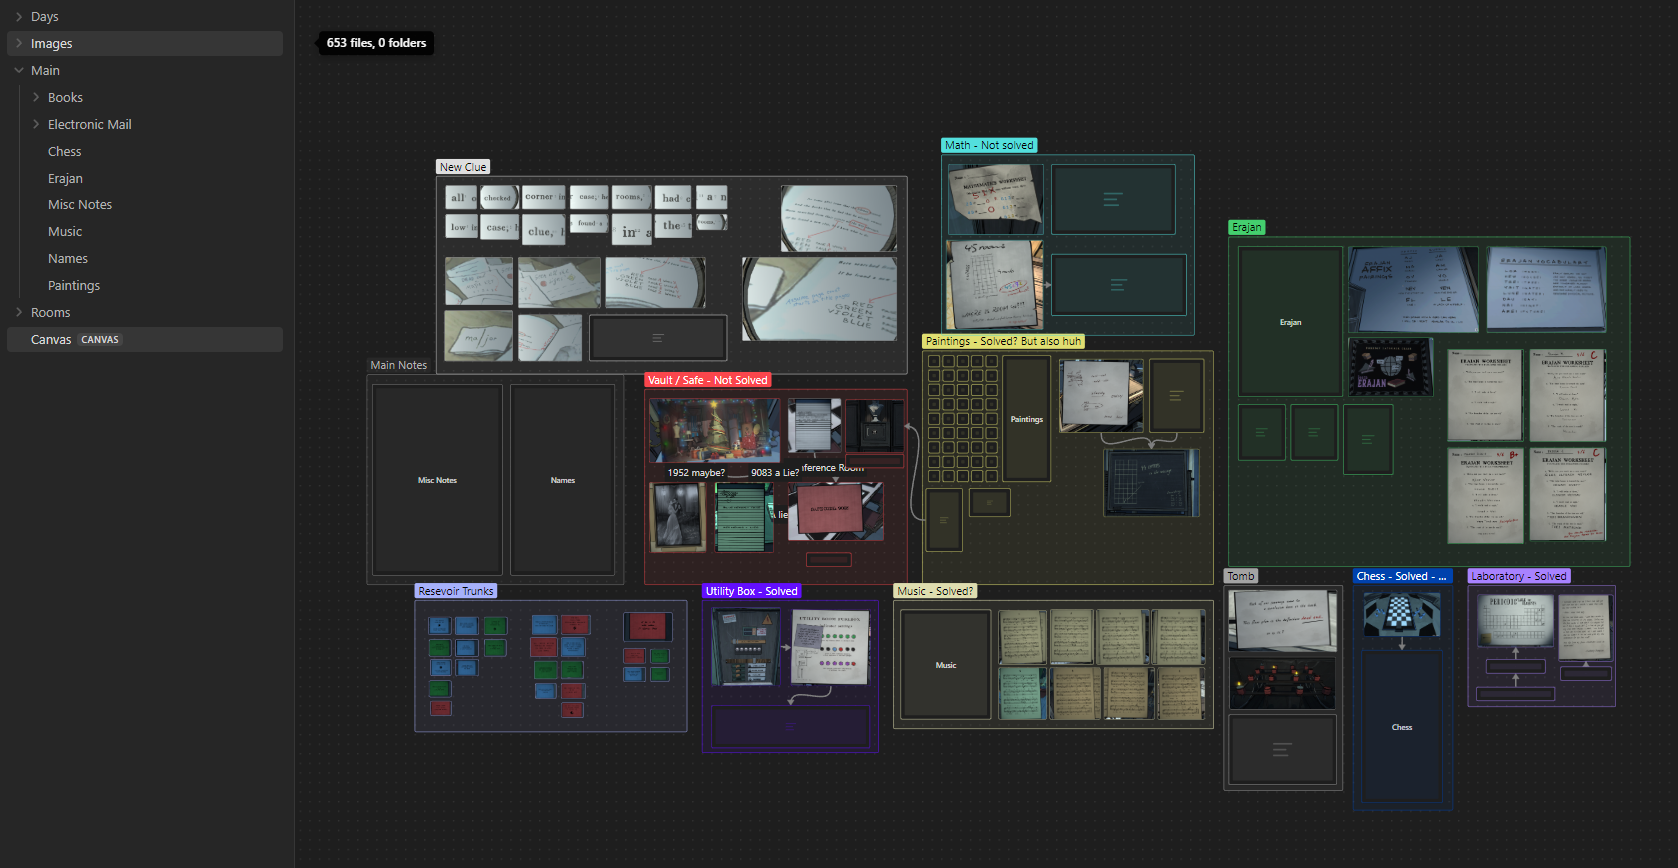The width and height of the screenshot is (1678, 868).
Task: Expand the Books subfolder chevron
Action: [36, 98]
